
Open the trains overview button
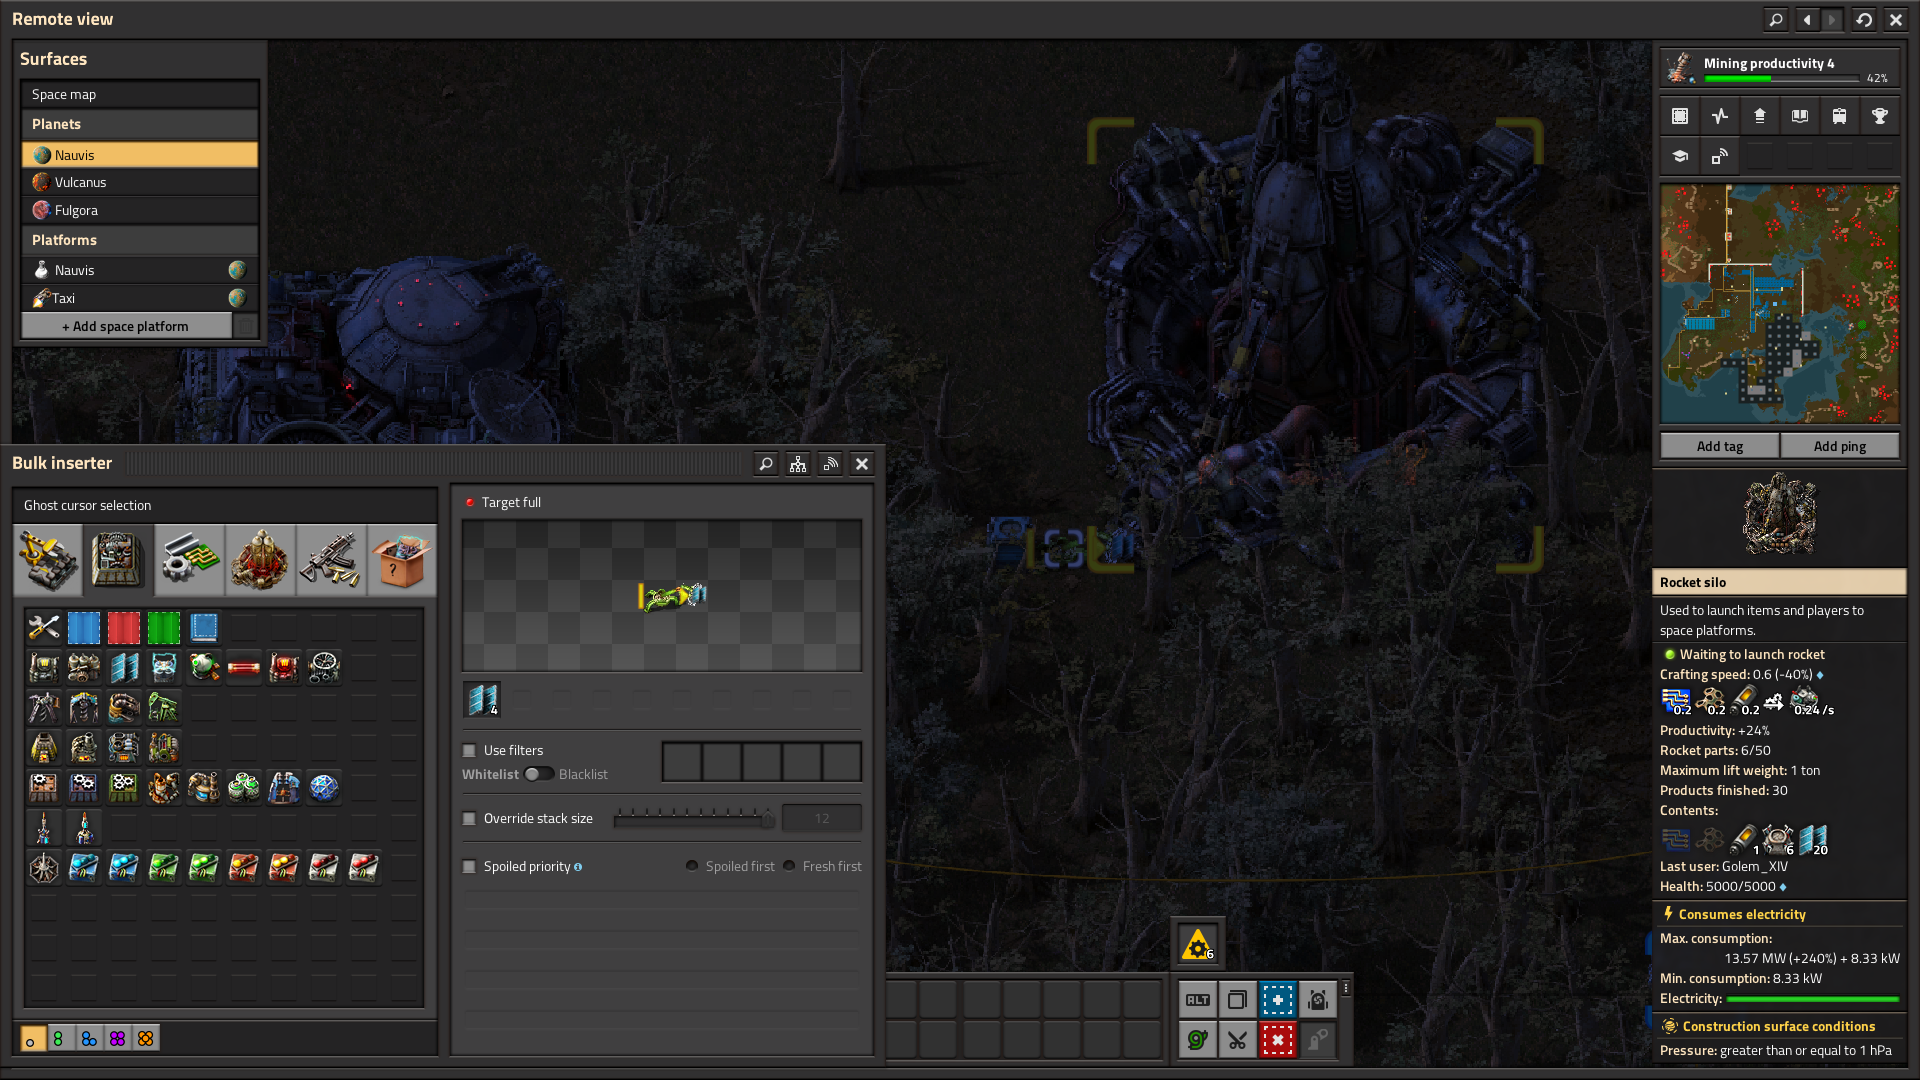1839,116
